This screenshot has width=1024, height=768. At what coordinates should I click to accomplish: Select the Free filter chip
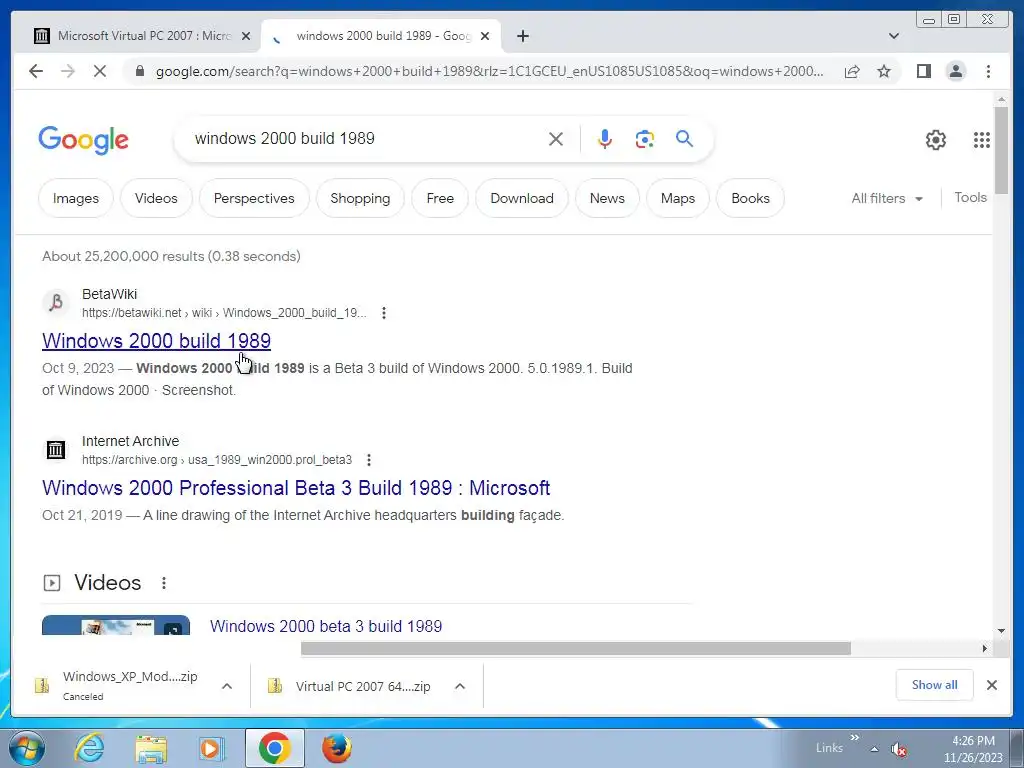(x=440, y=198)
